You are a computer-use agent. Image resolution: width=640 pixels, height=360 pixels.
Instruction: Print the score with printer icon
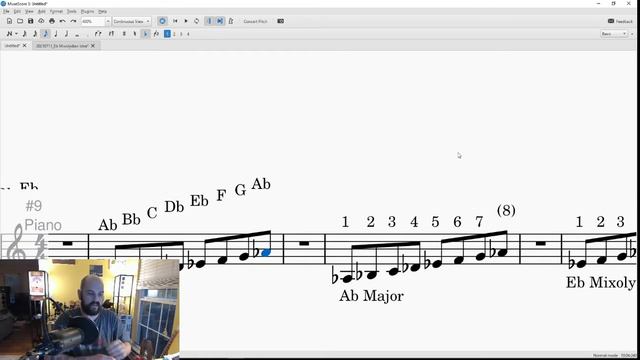[52, 21]
